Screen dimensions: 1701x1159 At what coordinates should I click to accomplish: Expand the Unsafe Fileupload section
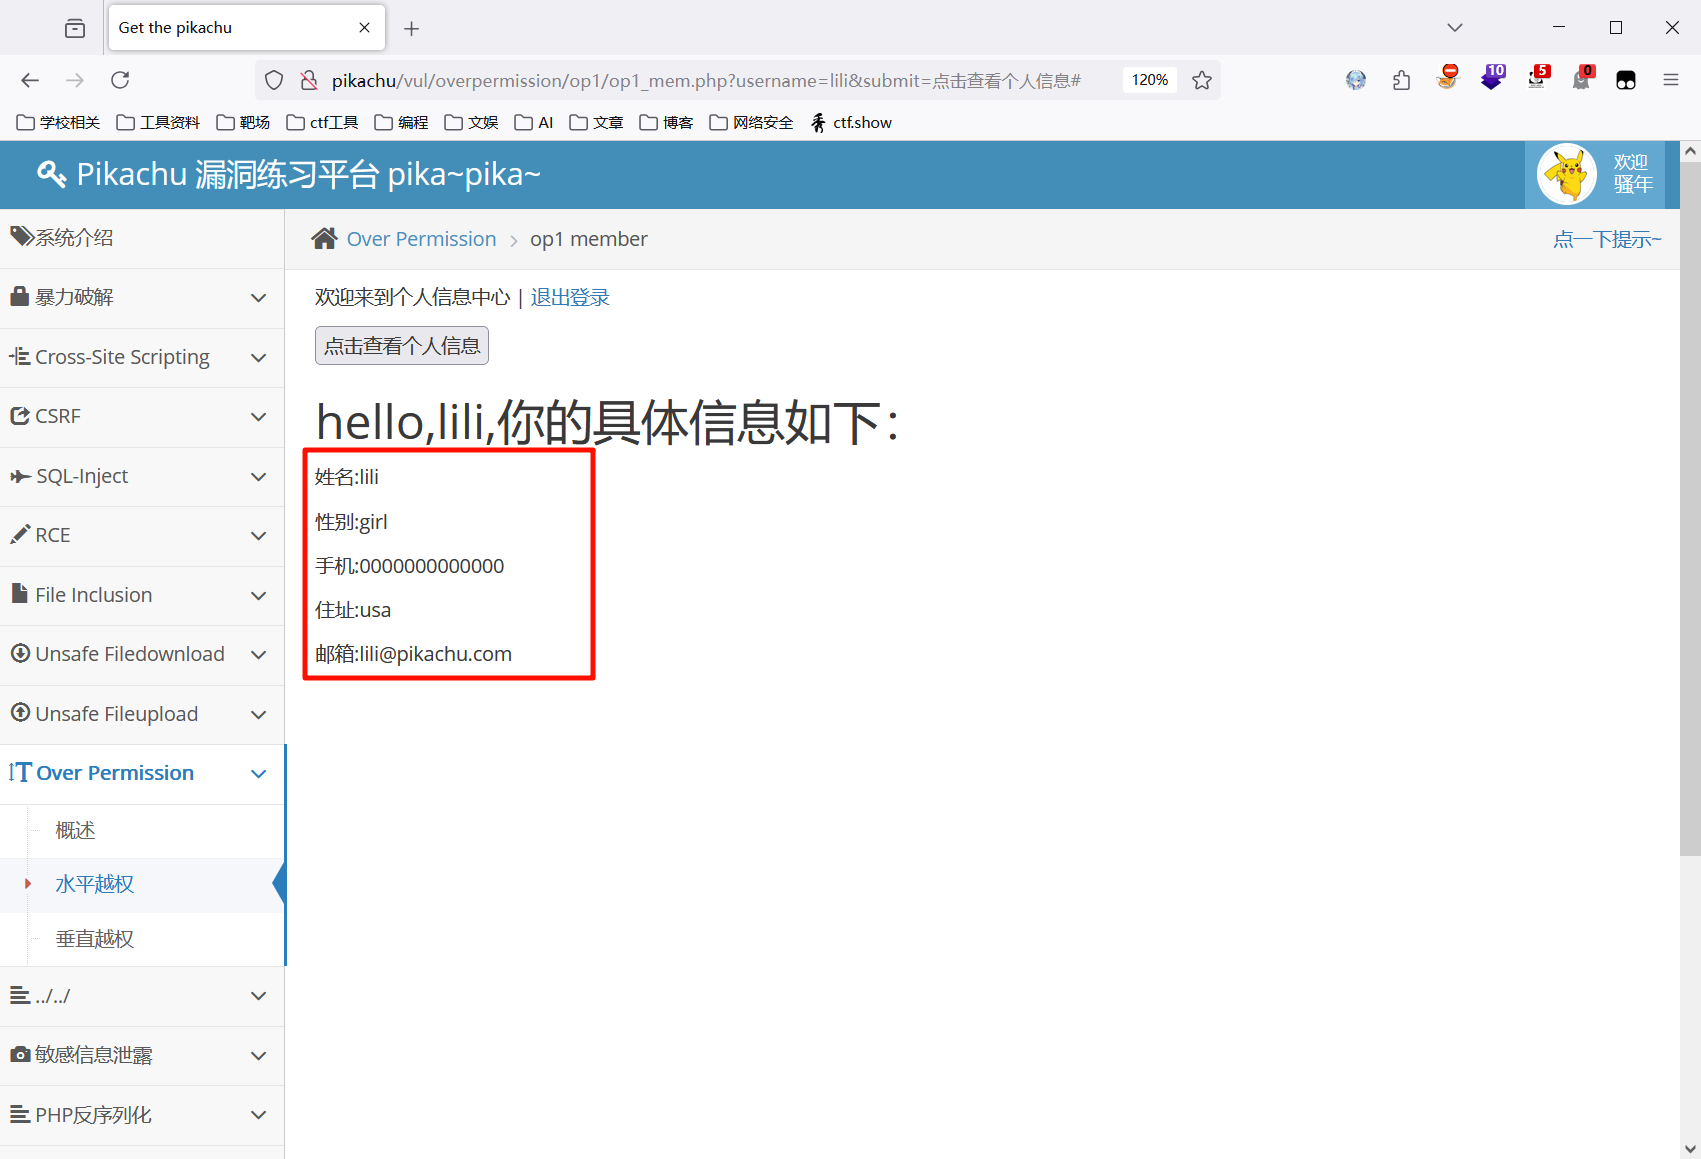[x=142, y=714]
